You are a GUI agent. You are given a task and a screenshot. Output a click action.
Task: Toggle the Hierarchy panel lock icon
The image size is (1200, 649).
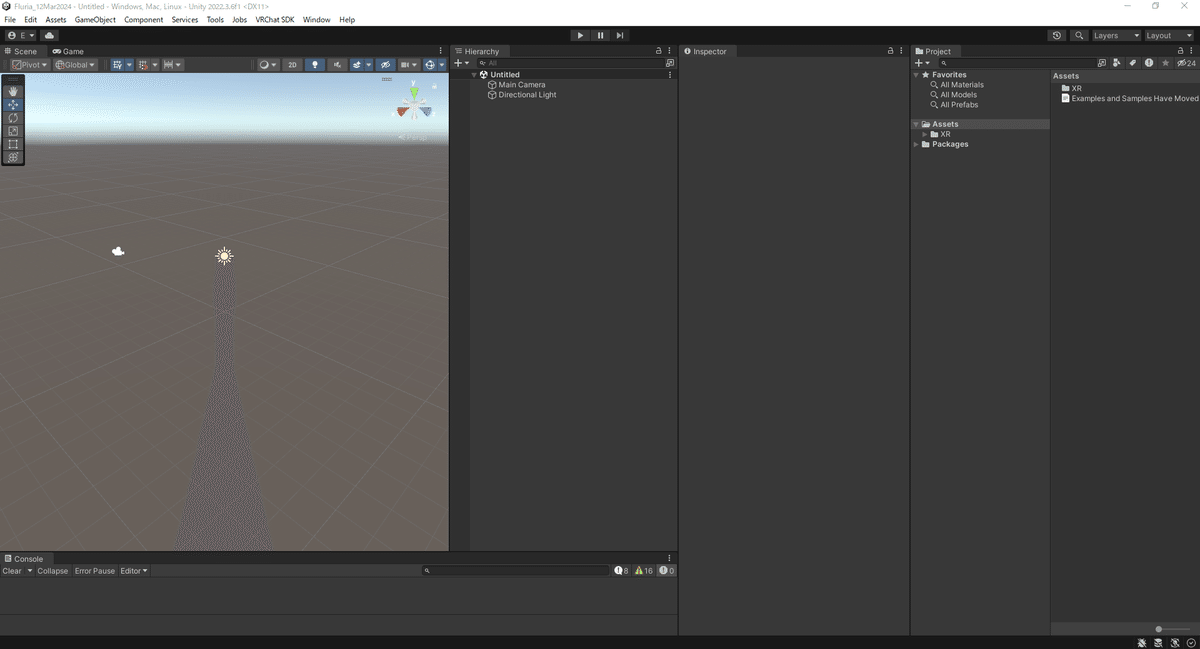658,51
